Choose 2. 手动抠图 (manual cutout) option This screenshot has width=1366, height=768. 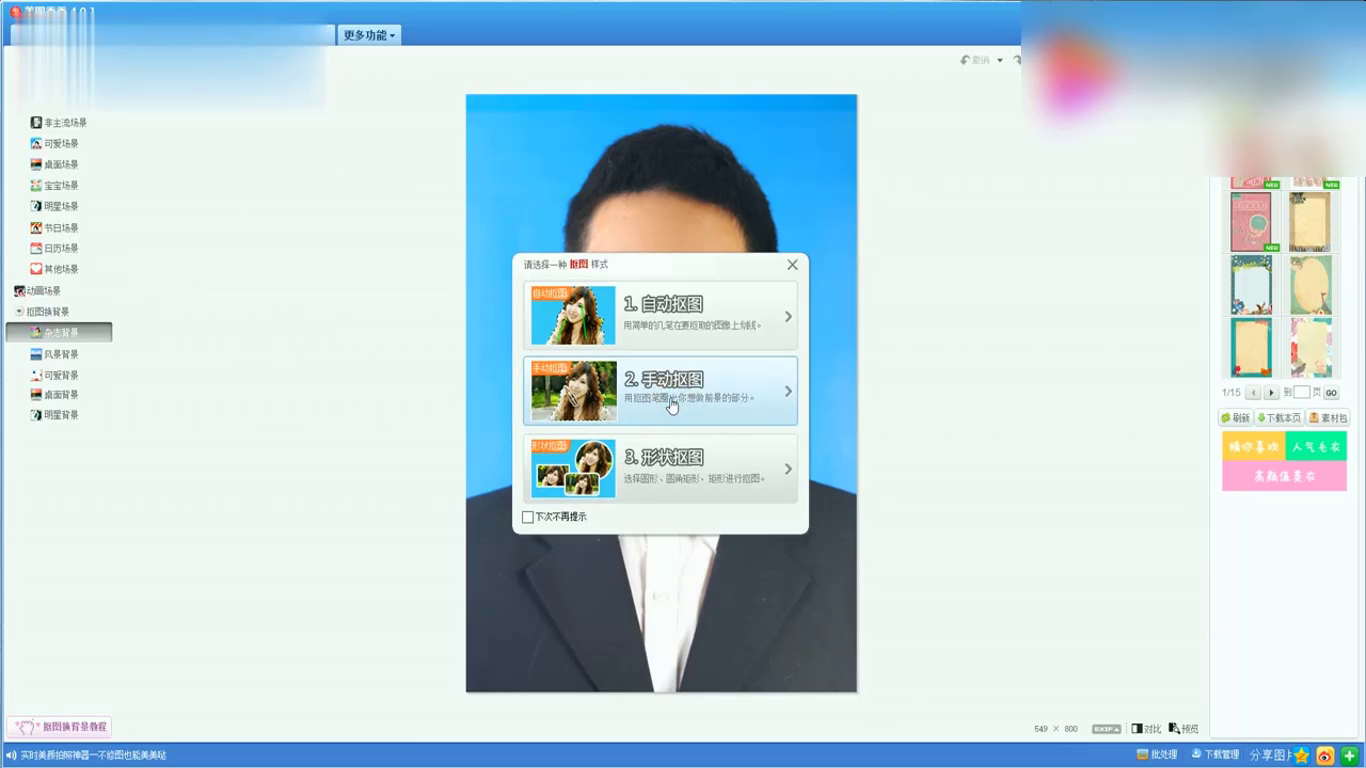coord(660,391)
